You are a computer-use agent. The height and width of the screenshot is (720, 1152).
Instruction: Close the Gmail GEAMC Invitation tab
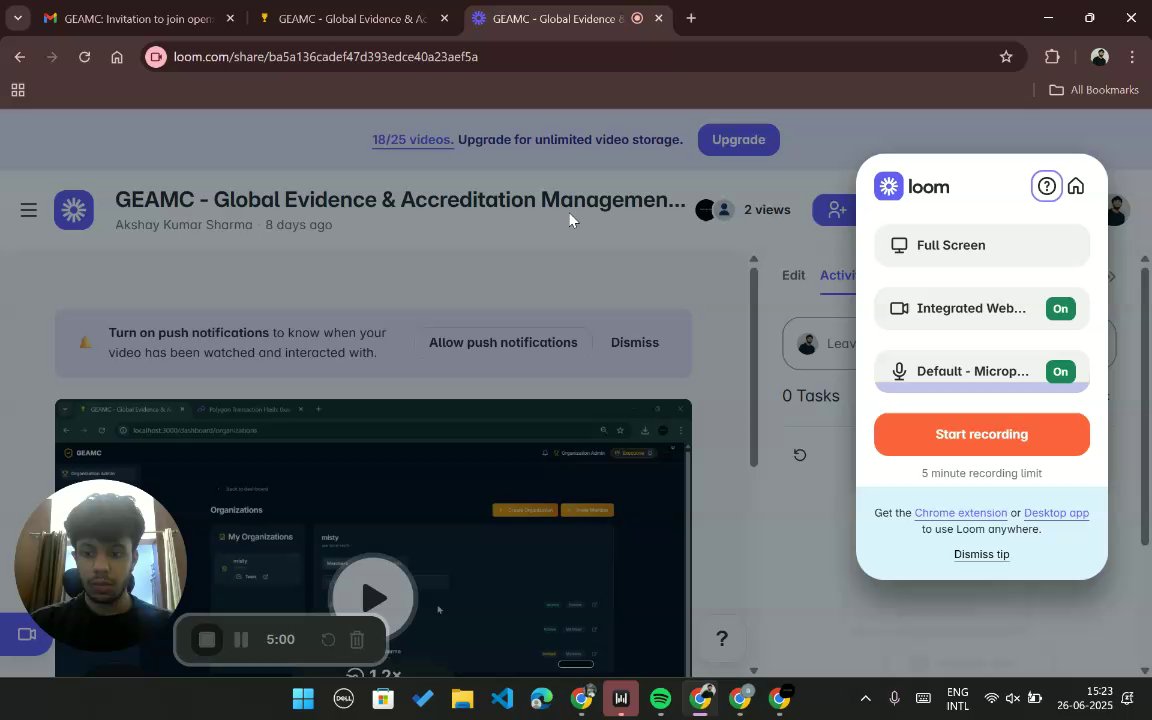pyautogui.click(x=230, y=18)
